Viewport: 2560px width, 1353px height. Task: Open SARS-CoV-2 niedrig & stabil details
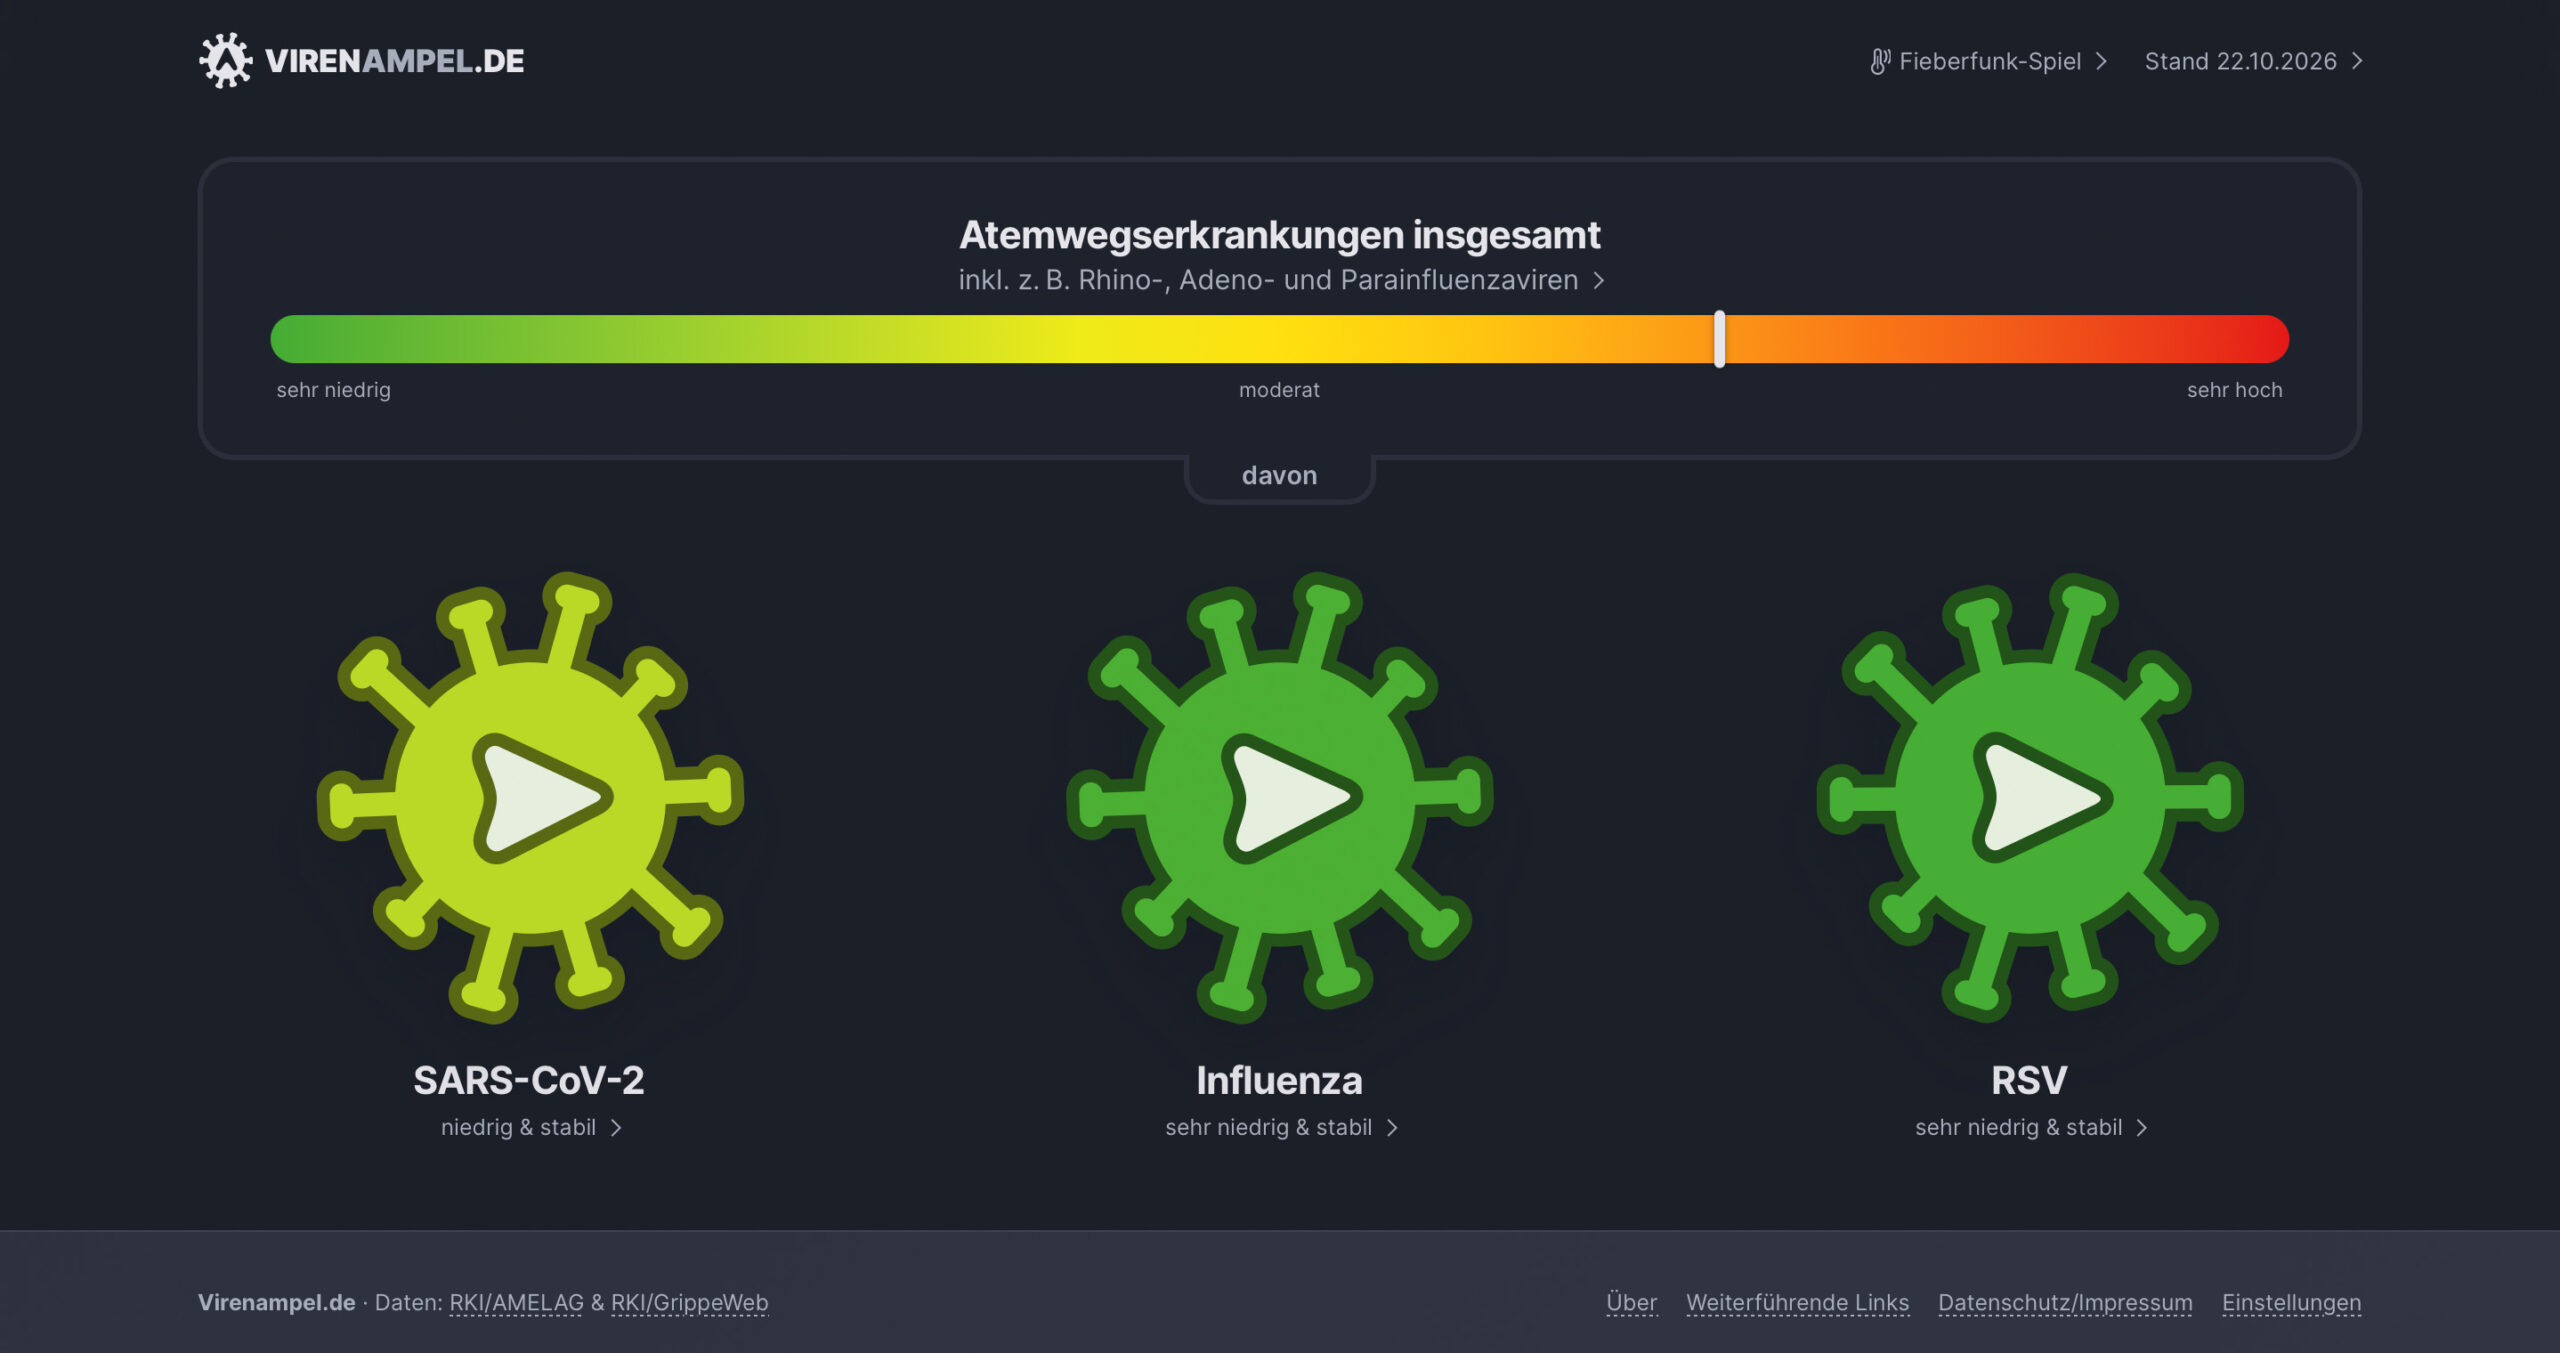pos(518,1127)
